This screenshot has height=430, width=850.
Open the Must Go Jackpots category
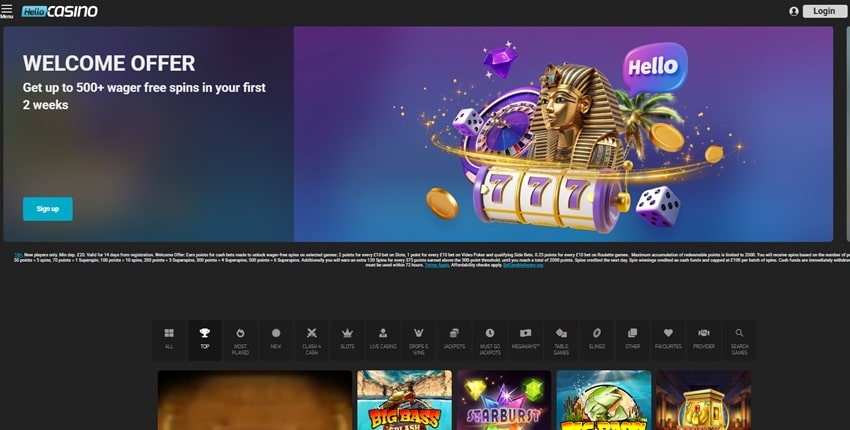490,340
